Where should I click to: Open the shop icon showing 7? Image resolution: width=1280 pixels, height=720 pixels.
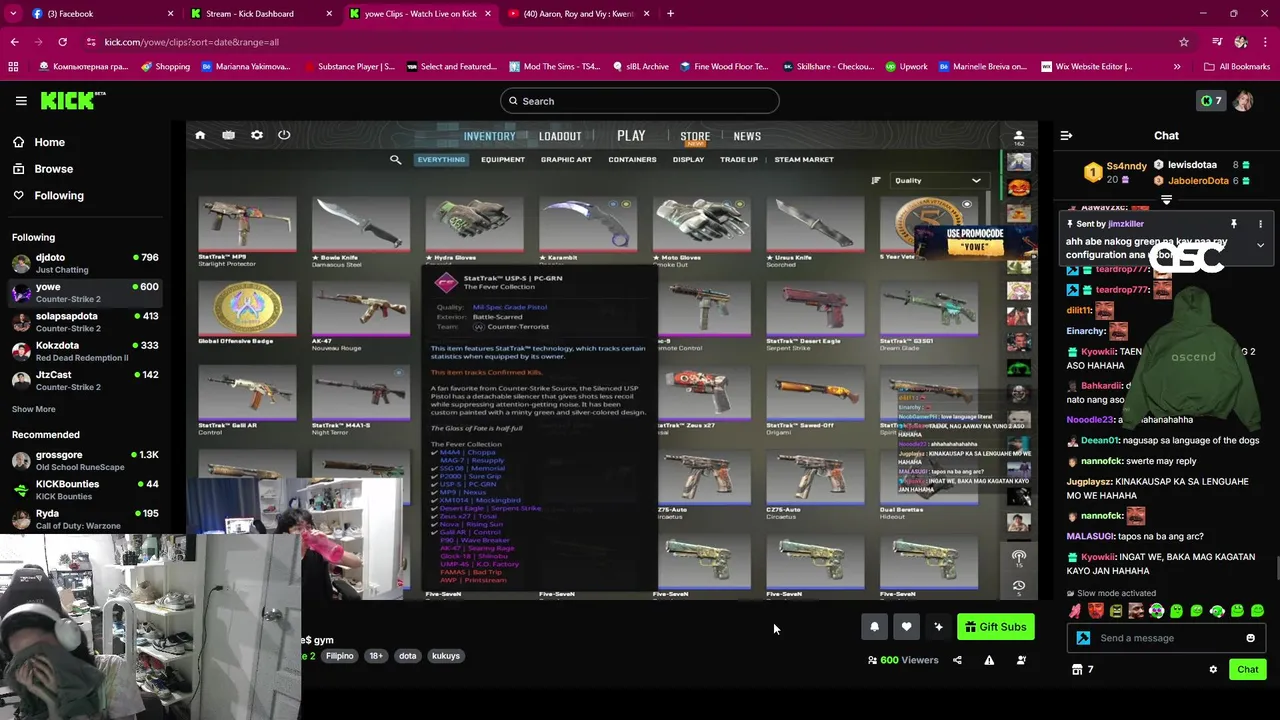[1083, 670]
